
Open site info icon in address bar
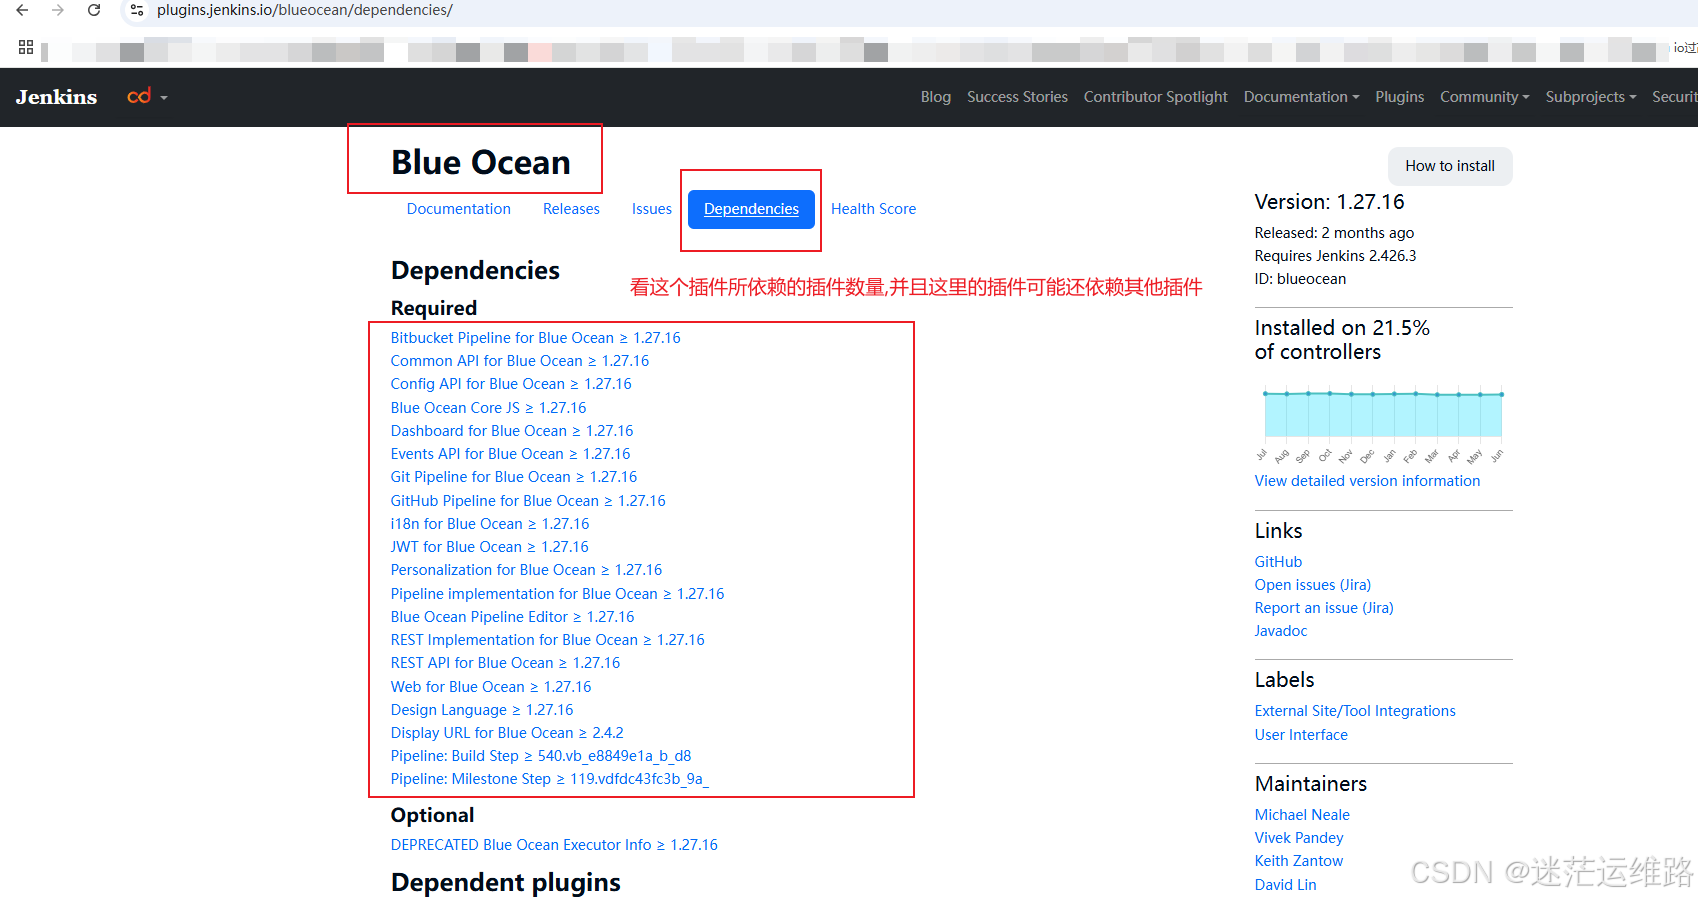coord(137,10)
